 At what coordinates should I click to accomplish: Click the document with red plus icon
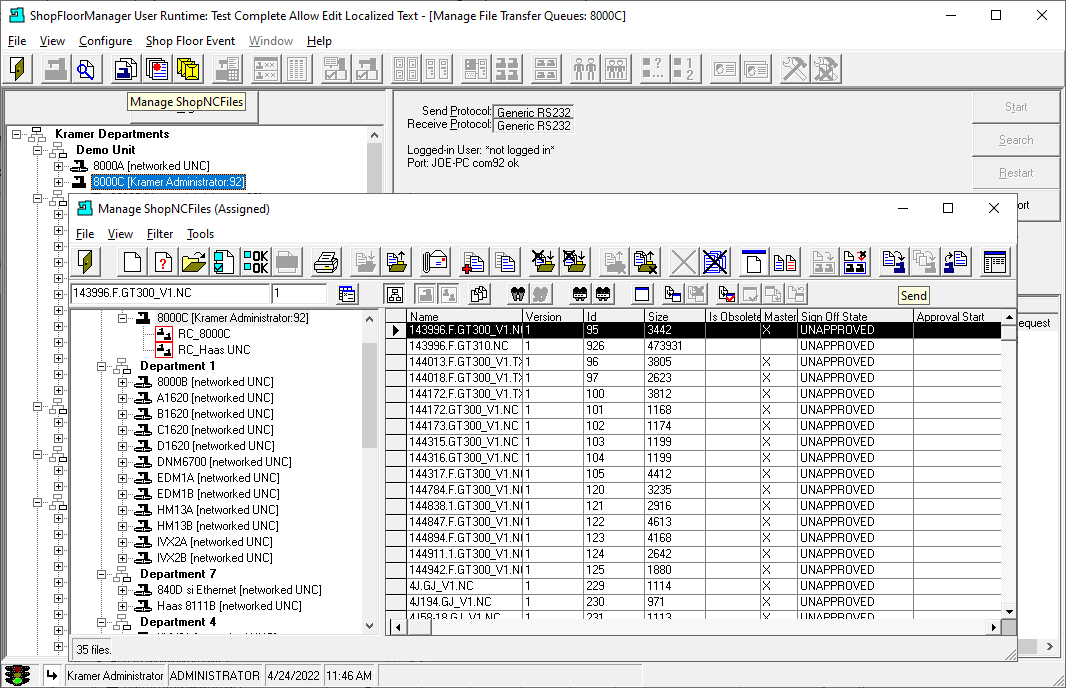pos(473,262)
